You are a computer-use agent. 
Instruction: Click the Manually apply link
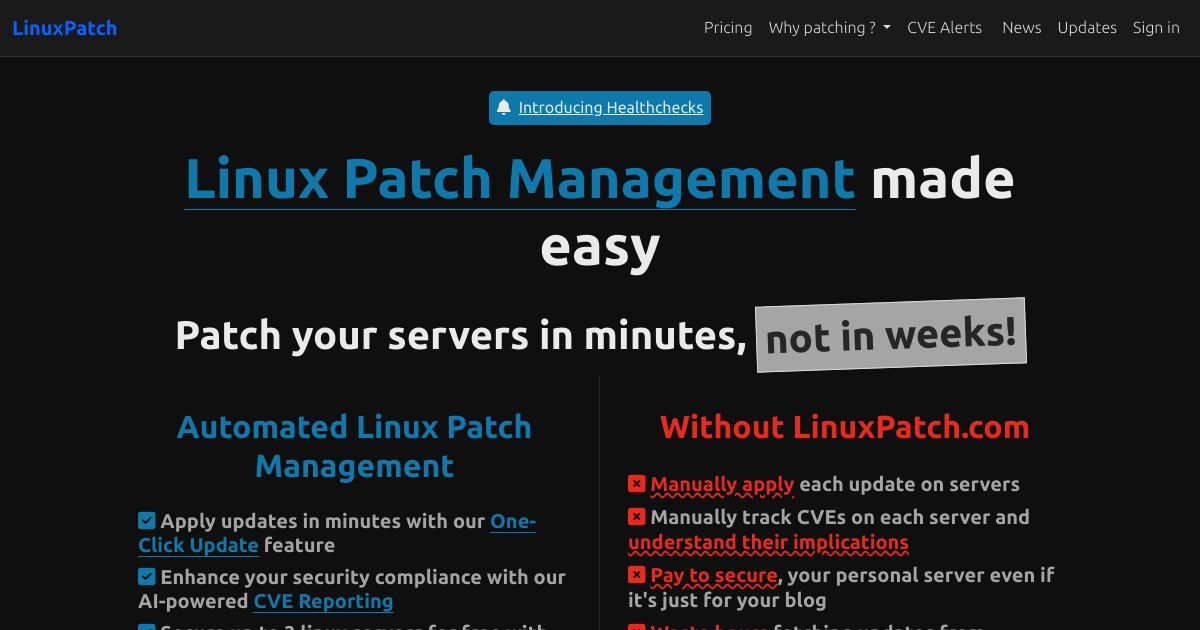coord(722,484)
